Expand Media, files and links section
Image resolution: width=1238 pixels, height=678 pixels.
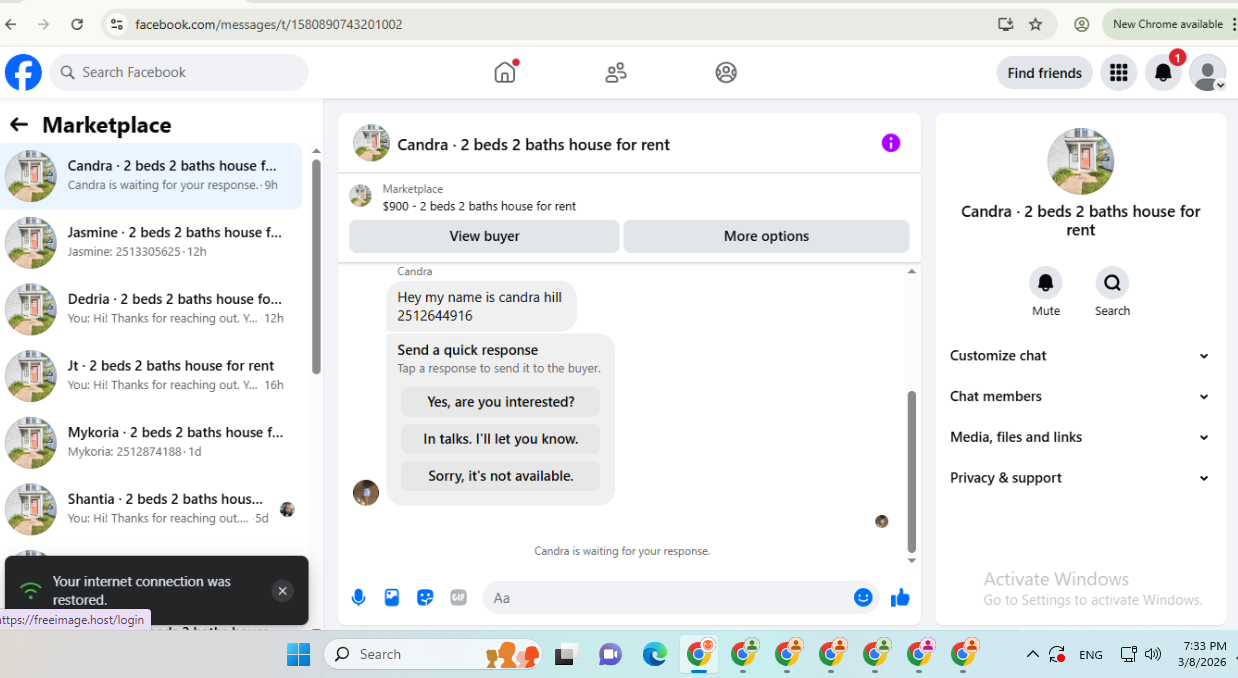point(1080,437)
